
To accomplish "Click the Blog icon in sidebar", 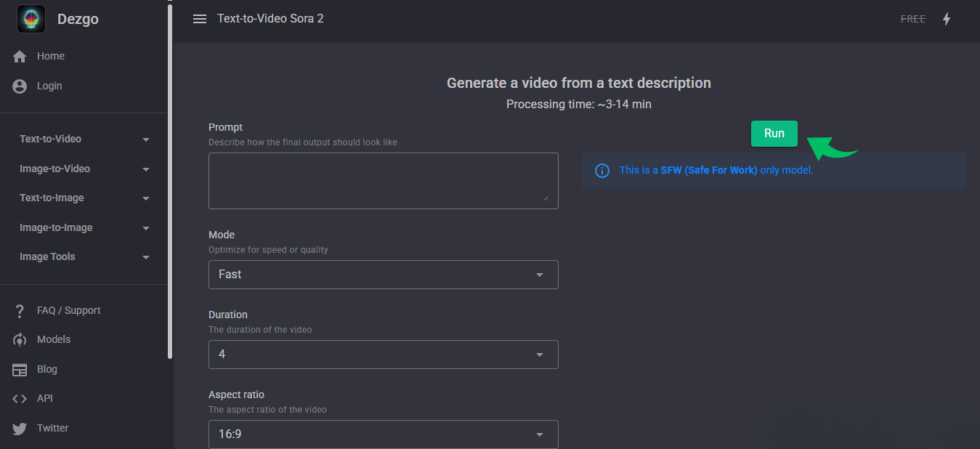I will (20, 370).
